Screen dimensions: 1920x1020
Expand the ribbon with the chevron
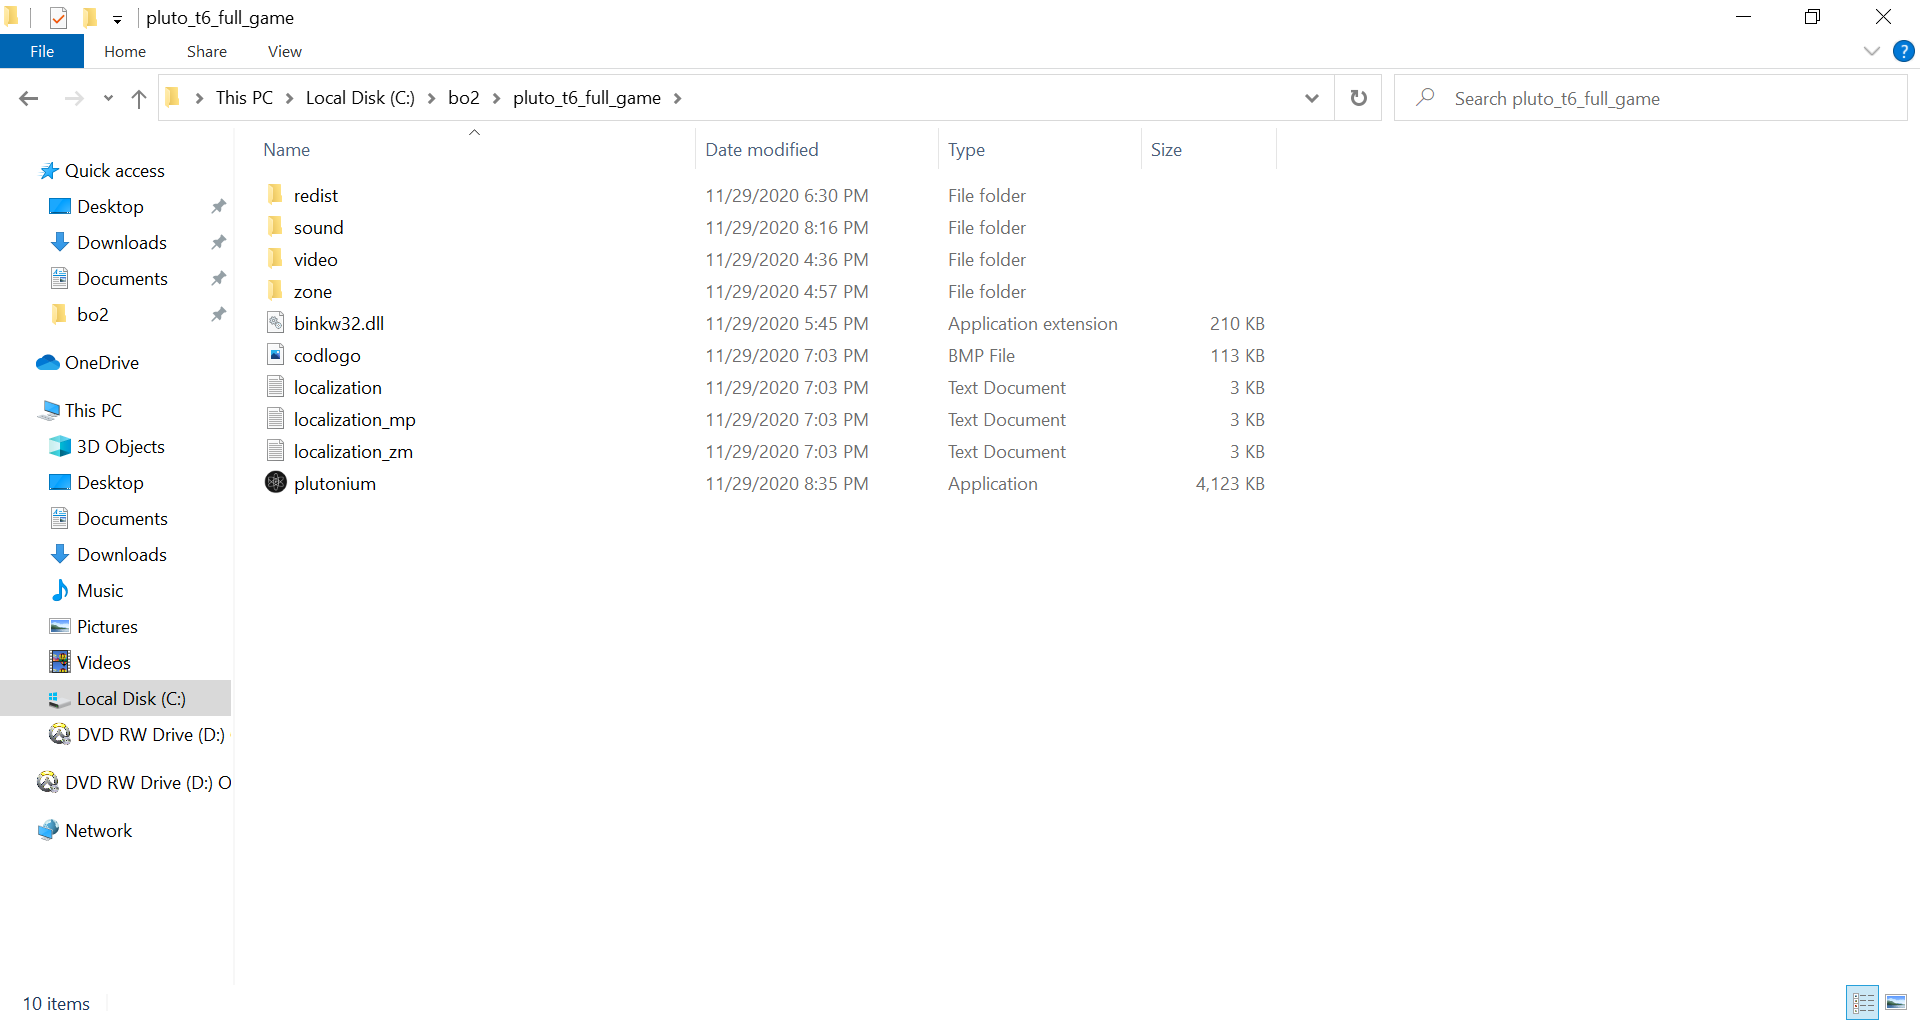coord(1872,51)
